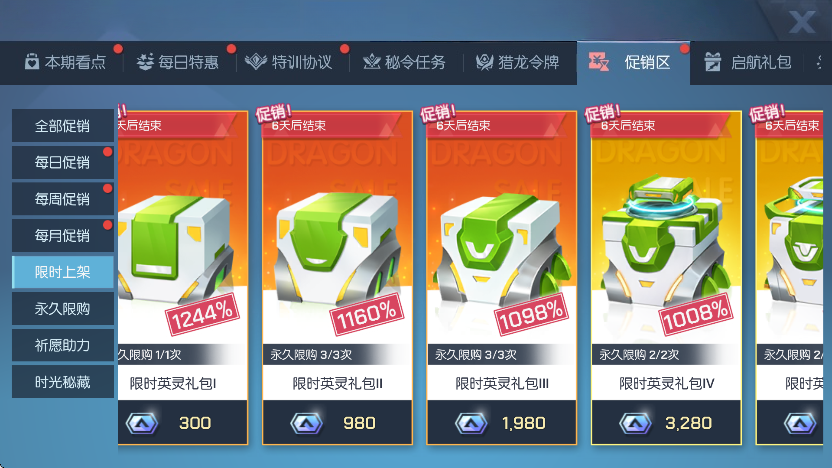Image resolution: width=832 pixels, height=468 pixels.
Task: Buy 限时英灵礼包I for 300
Action: click(x=183, y=422)
